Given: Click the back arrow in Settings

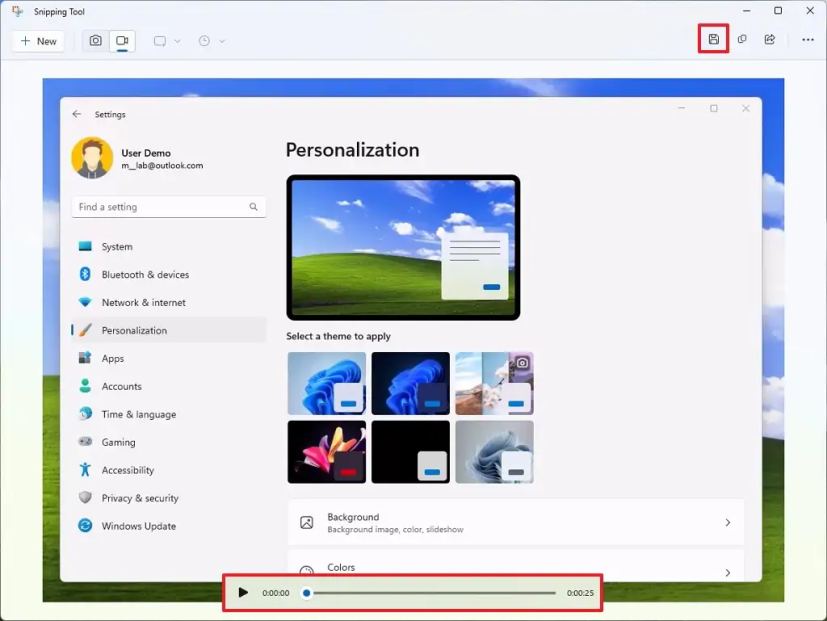Looking at the screenshot, I should pos(77,114).
